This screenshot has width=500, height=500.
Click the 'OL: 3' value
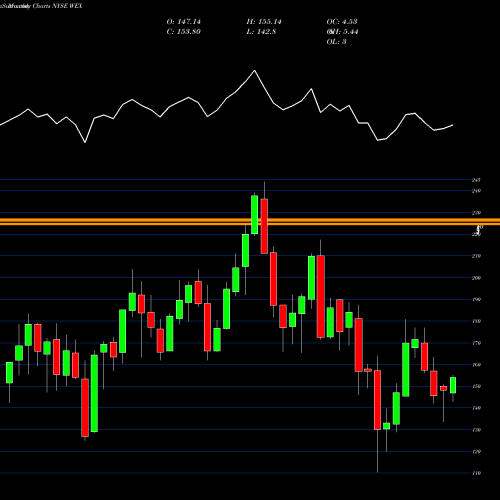coord(336,42)
